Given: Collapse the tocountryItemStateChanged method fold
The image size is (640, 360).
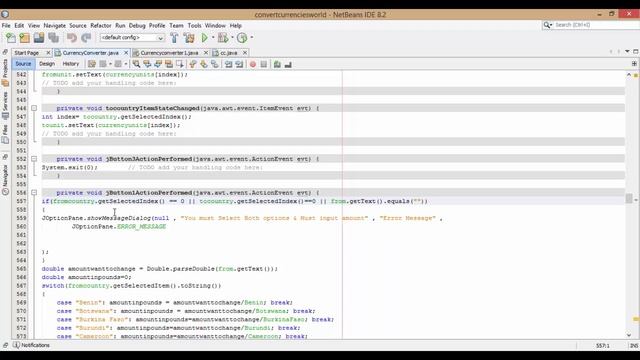Looking at the screenshot, I should [x=34, y=108].
